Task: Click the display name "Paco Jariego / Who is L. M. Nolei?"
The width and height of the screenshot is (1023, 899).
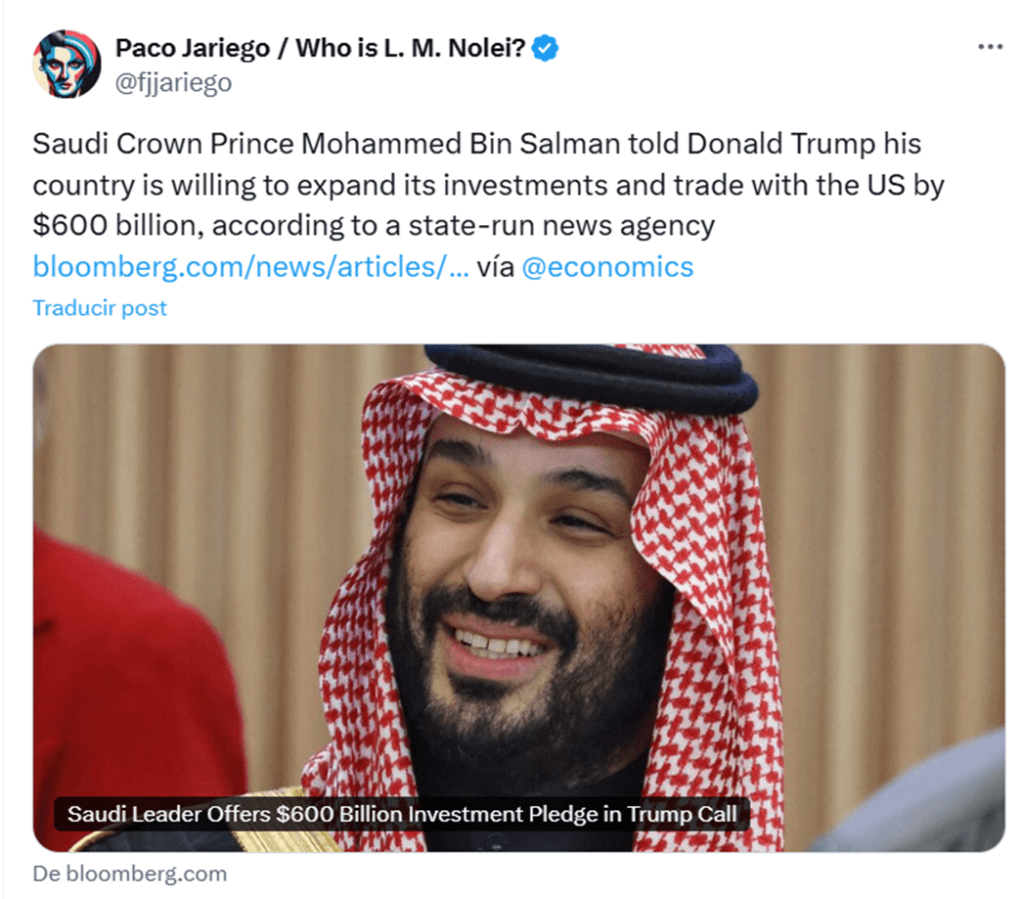Action: 320,48
